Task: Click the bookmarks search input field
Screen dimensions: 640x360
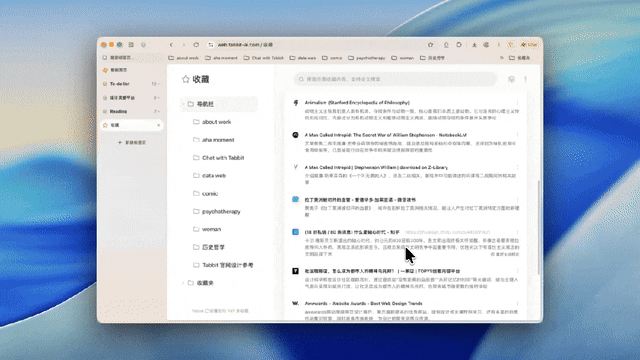Action: (395, 79)
